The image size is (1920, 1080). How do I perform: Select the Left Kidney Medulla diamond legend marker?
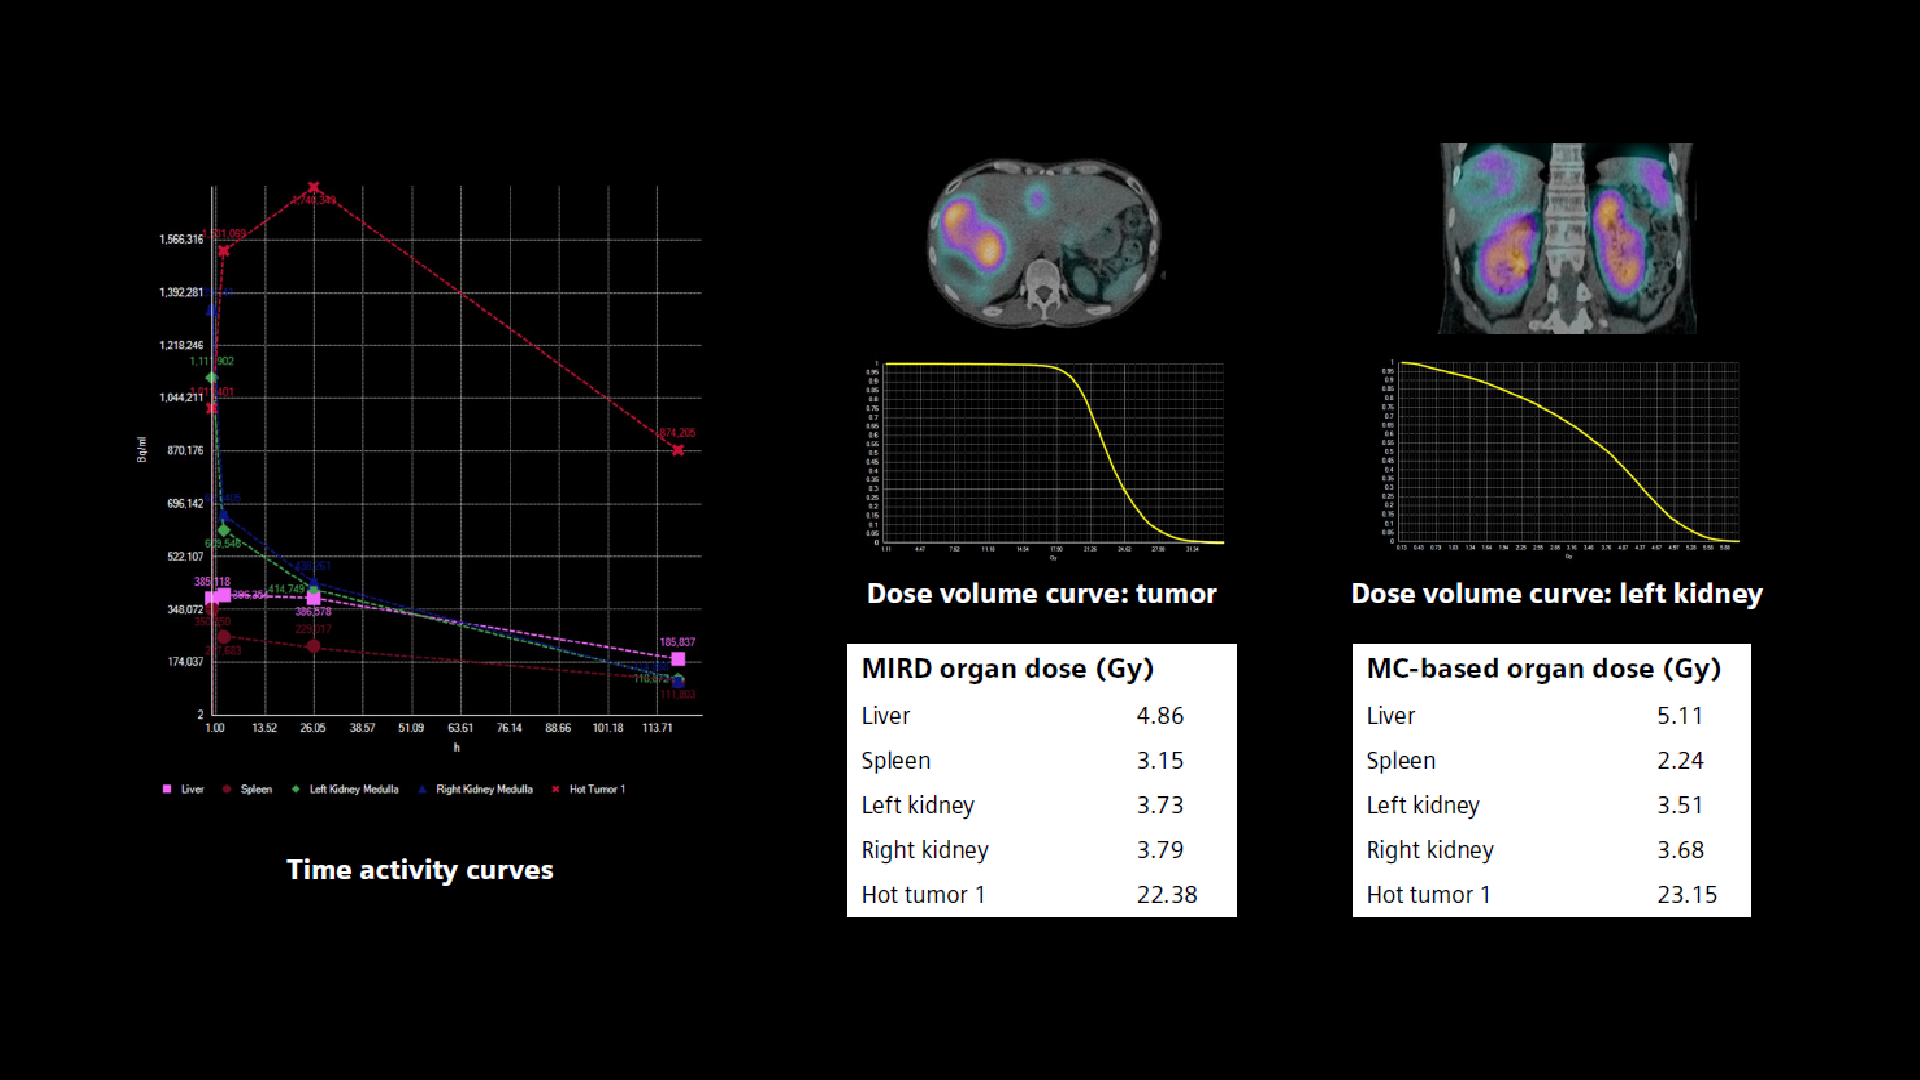coord(293,789)
